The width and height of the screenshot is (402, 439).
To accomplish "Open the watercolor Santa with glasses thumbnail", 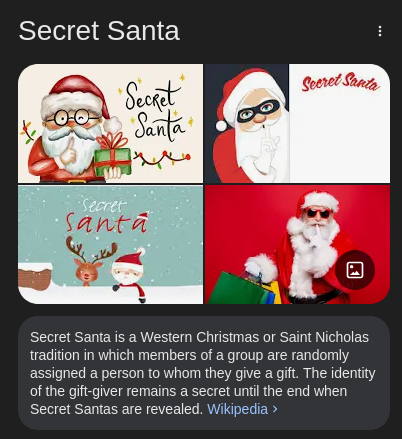I will coord(110,123).
